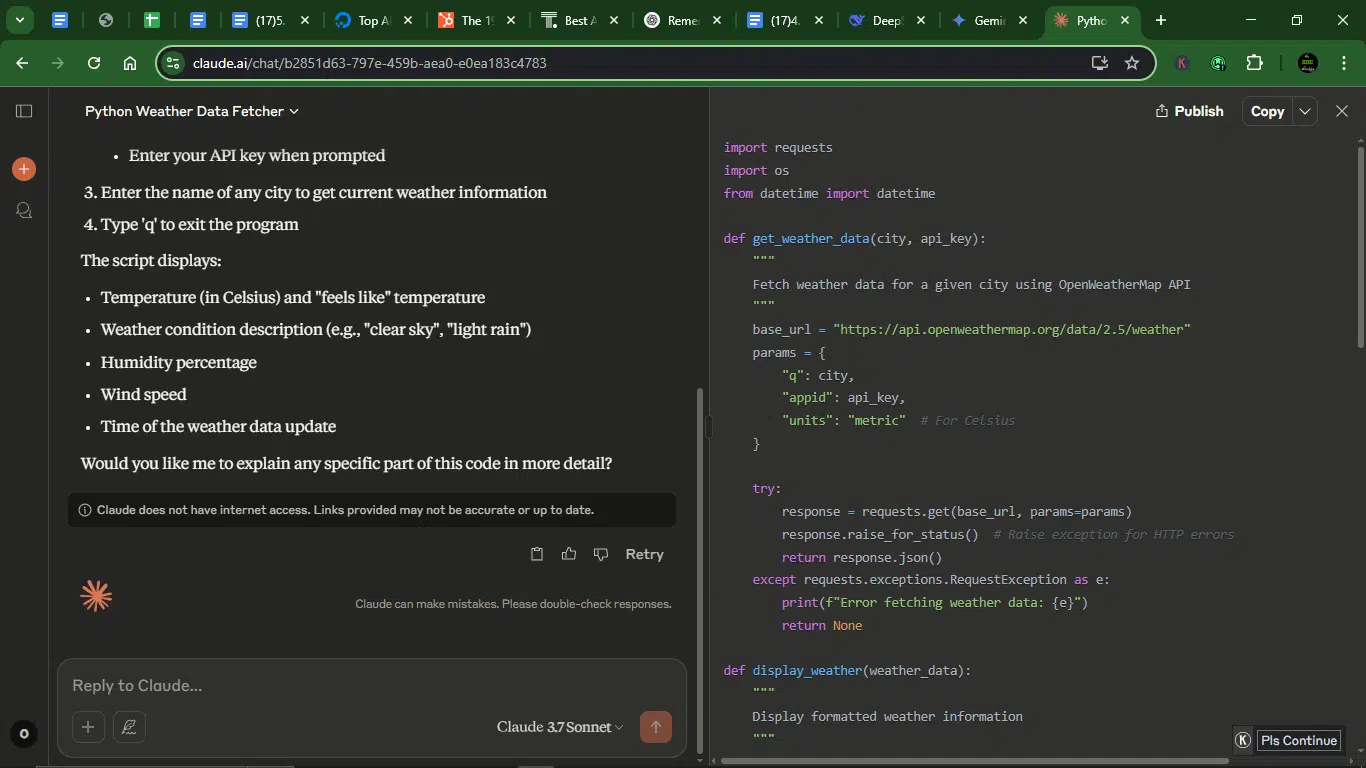Go back in browser history

click(22, 63)
